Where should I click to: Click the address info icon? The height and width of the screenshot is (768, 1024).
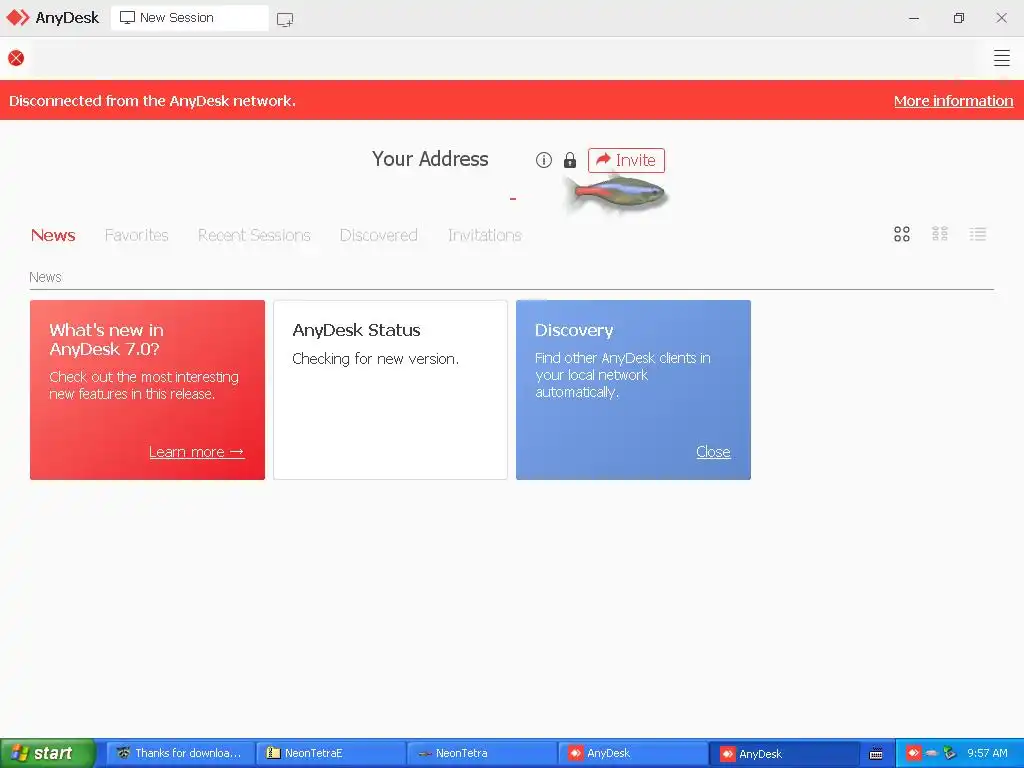tap(543, 160)
